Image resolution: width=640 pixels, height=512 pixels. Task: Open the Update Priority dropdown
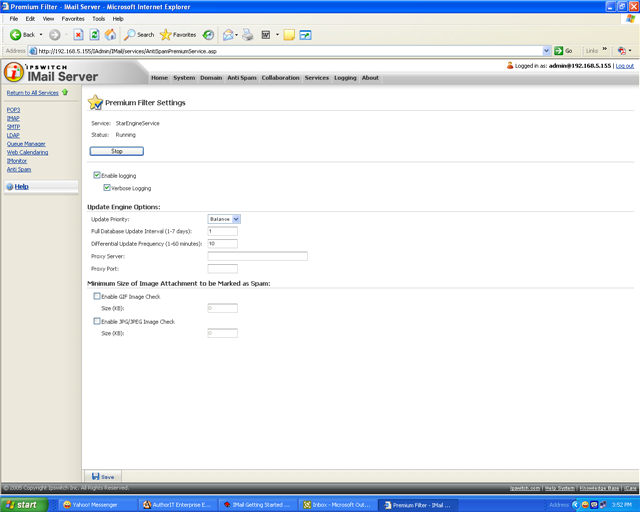point(224,219)
